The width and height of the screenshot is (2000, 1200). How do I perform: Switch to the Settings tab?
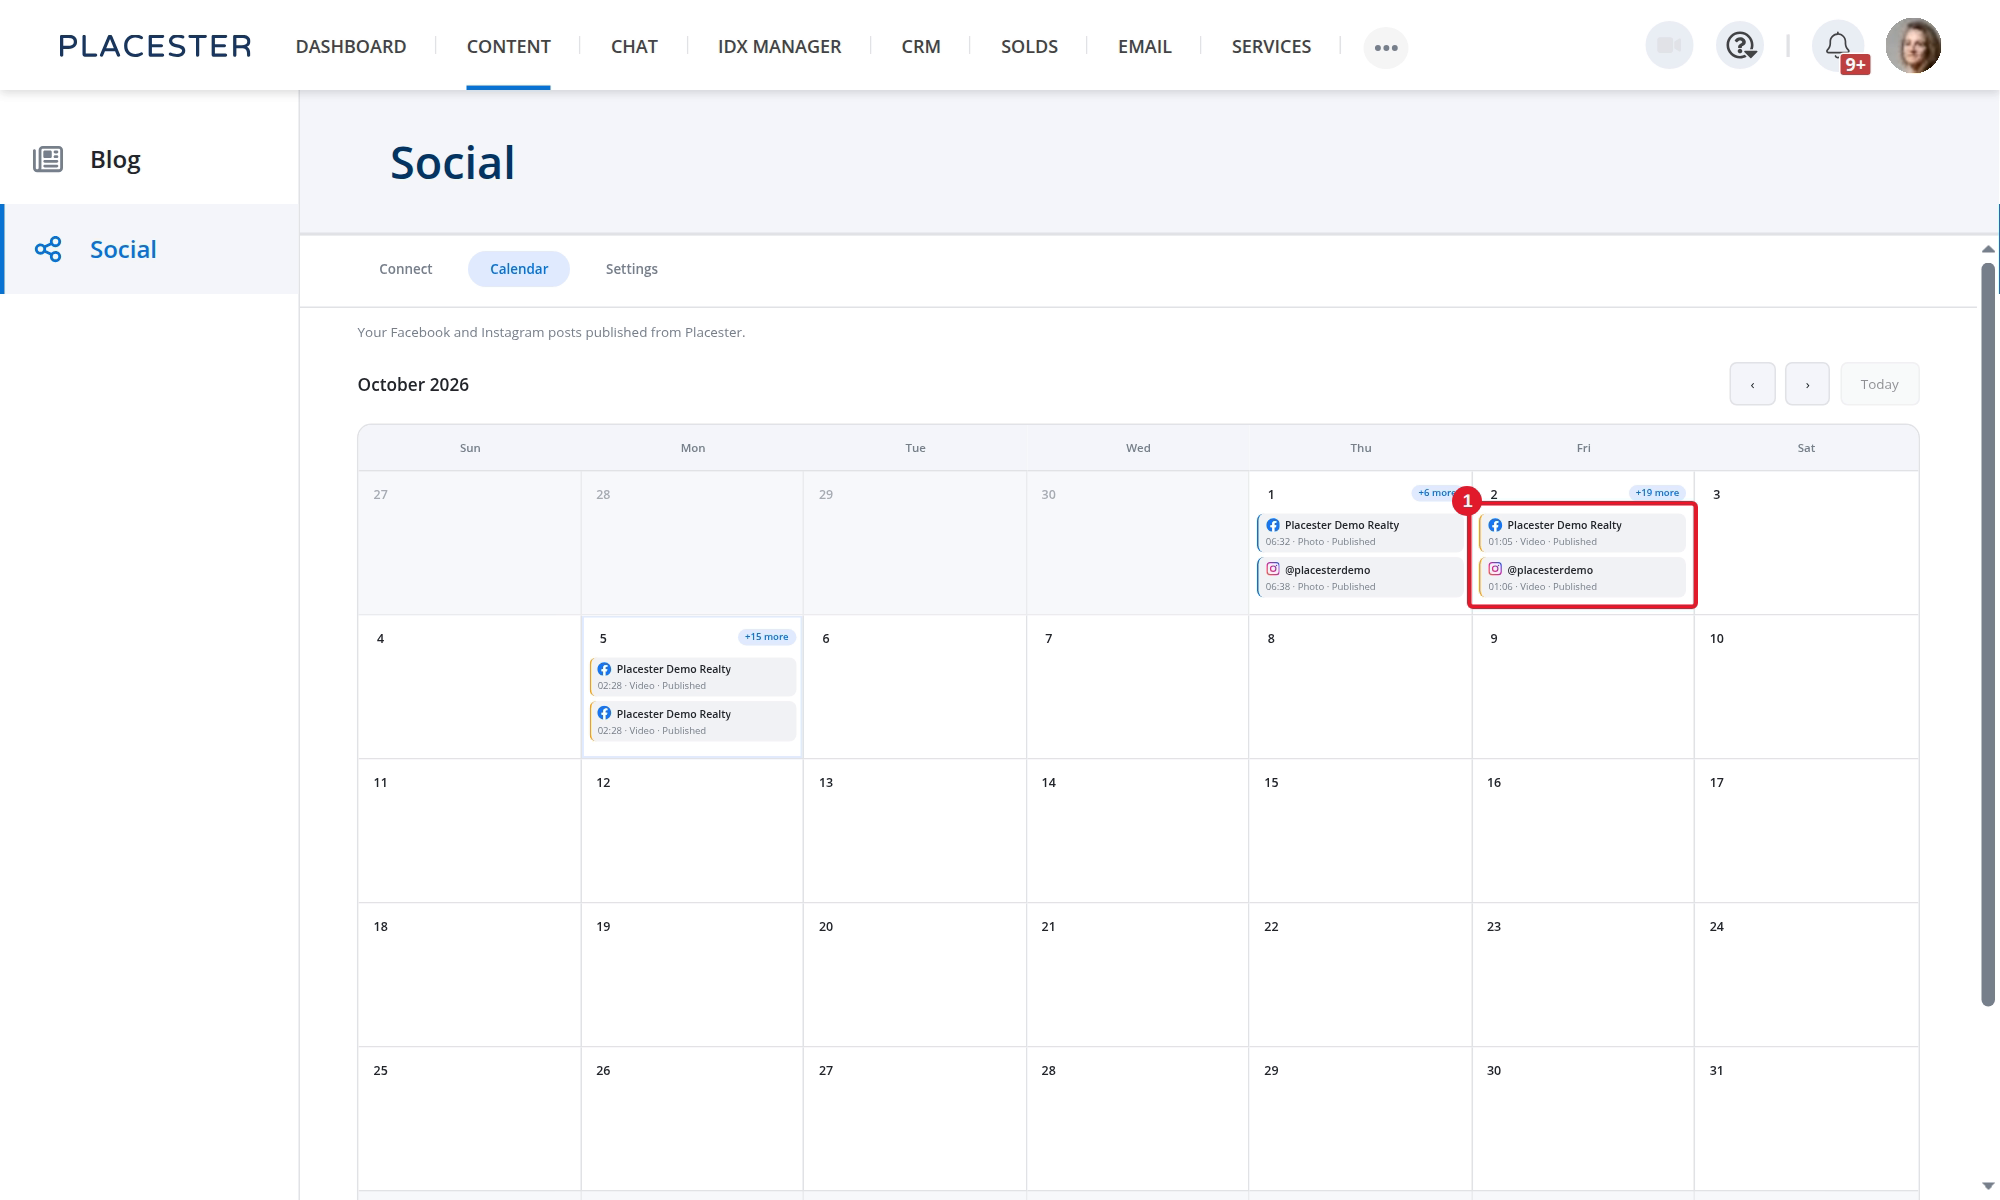631,269
